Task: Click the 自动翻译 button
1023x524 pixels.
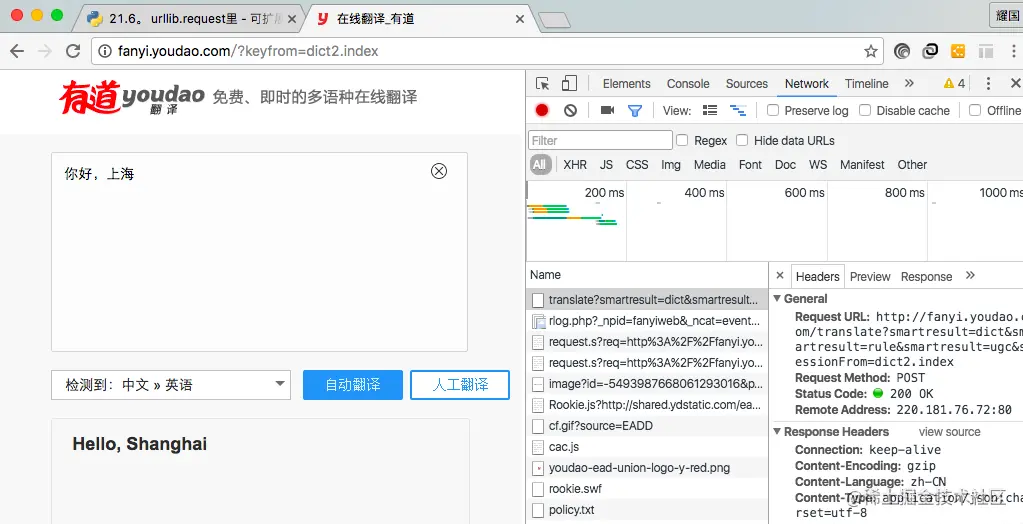Action: click(x=352, y=384)
